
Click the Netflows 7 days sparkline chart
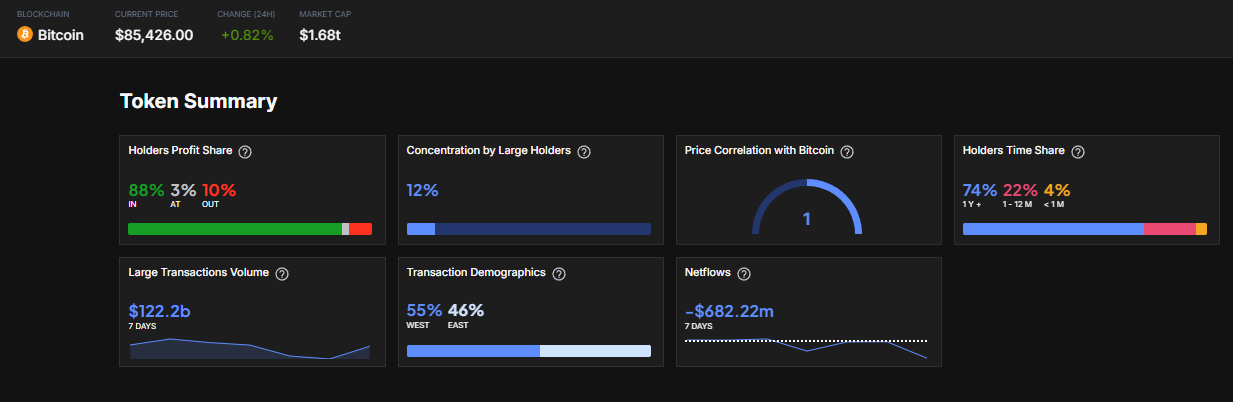tap(806, 347)
